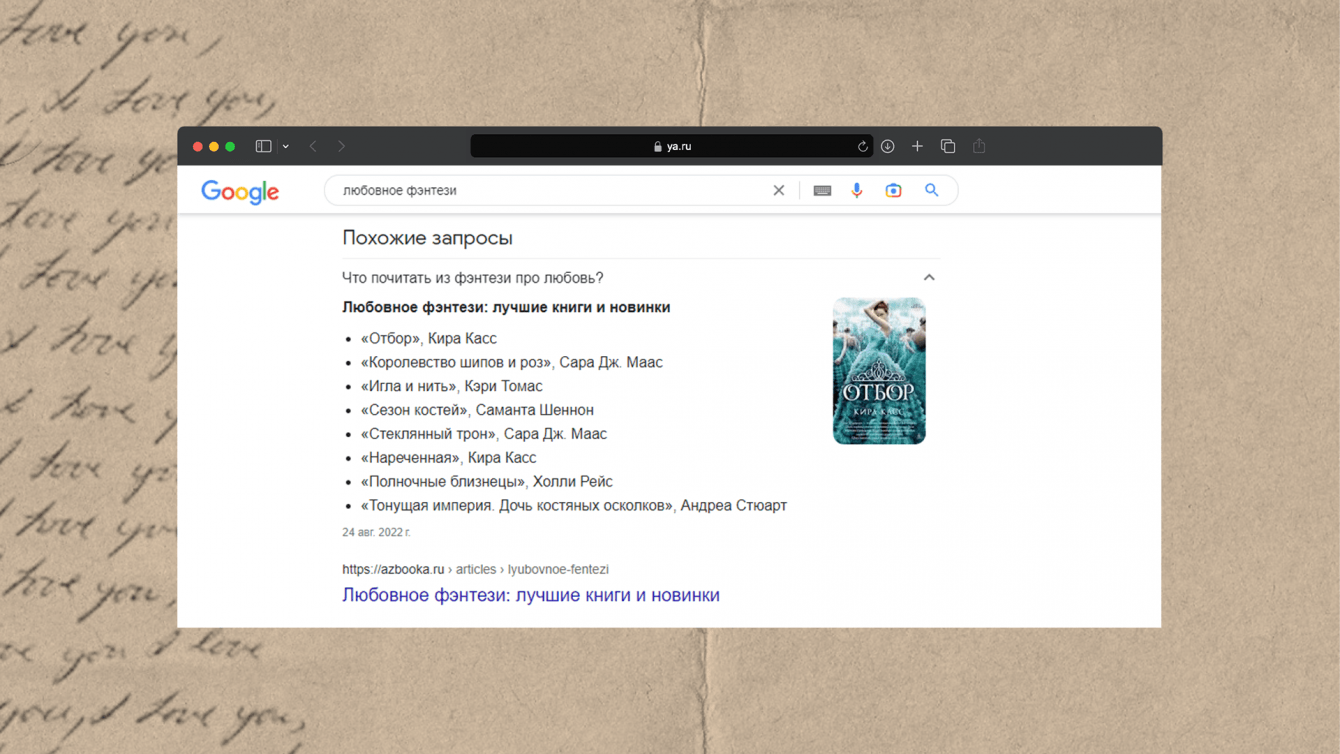
Task: Clear the search query with the X
Action: coord(779,190)
